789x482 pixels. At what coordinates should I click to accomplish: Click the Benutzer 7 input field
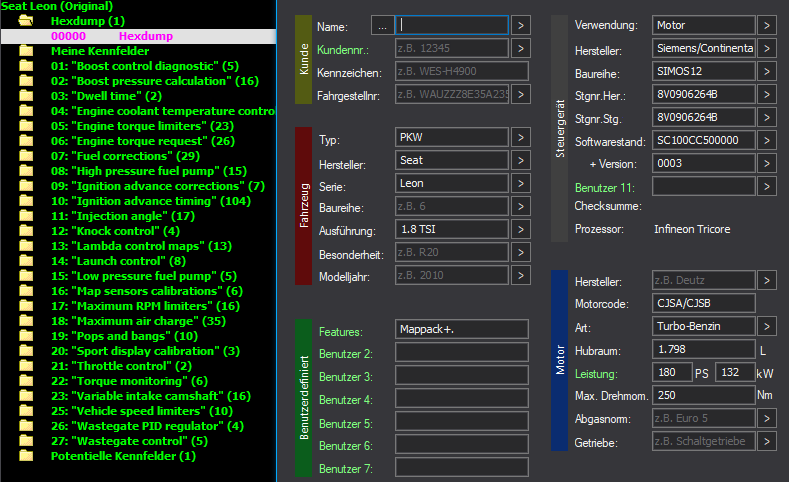[x=462, y=467]
